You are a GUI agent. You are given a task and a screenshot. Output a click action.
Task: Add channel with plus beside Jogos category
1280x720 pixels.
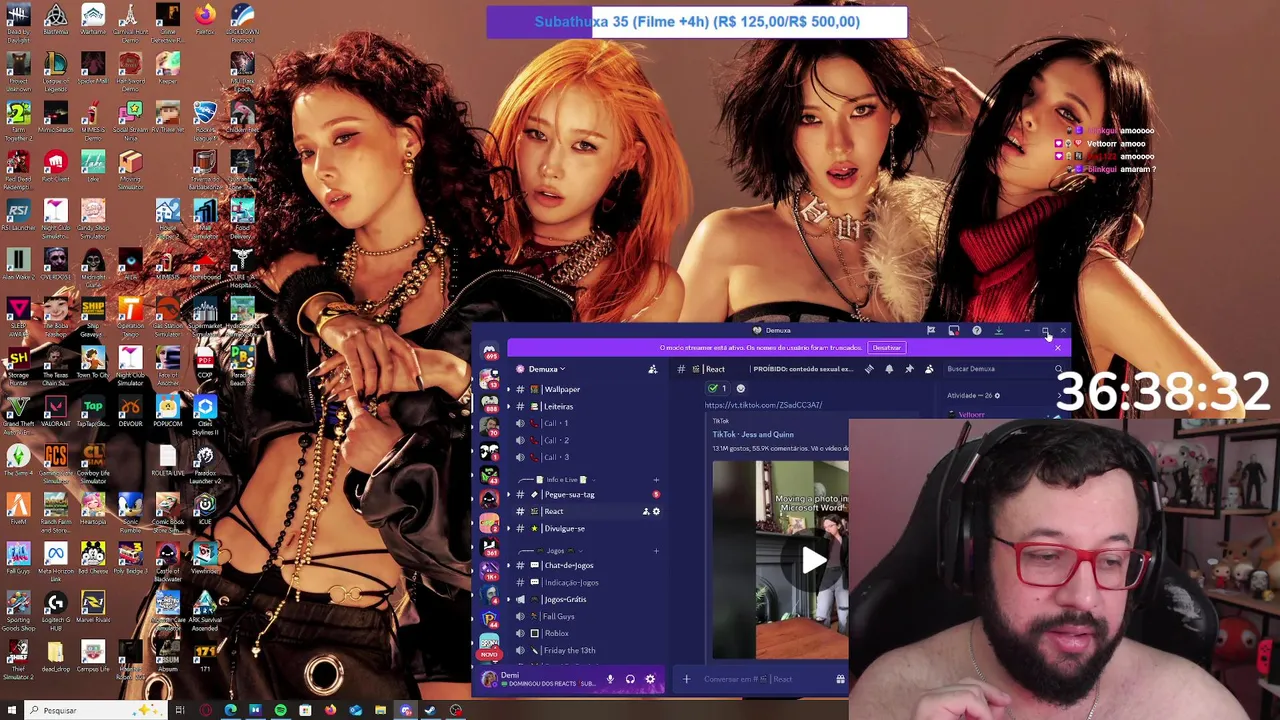pyautogui.click(x=656, y=551)
